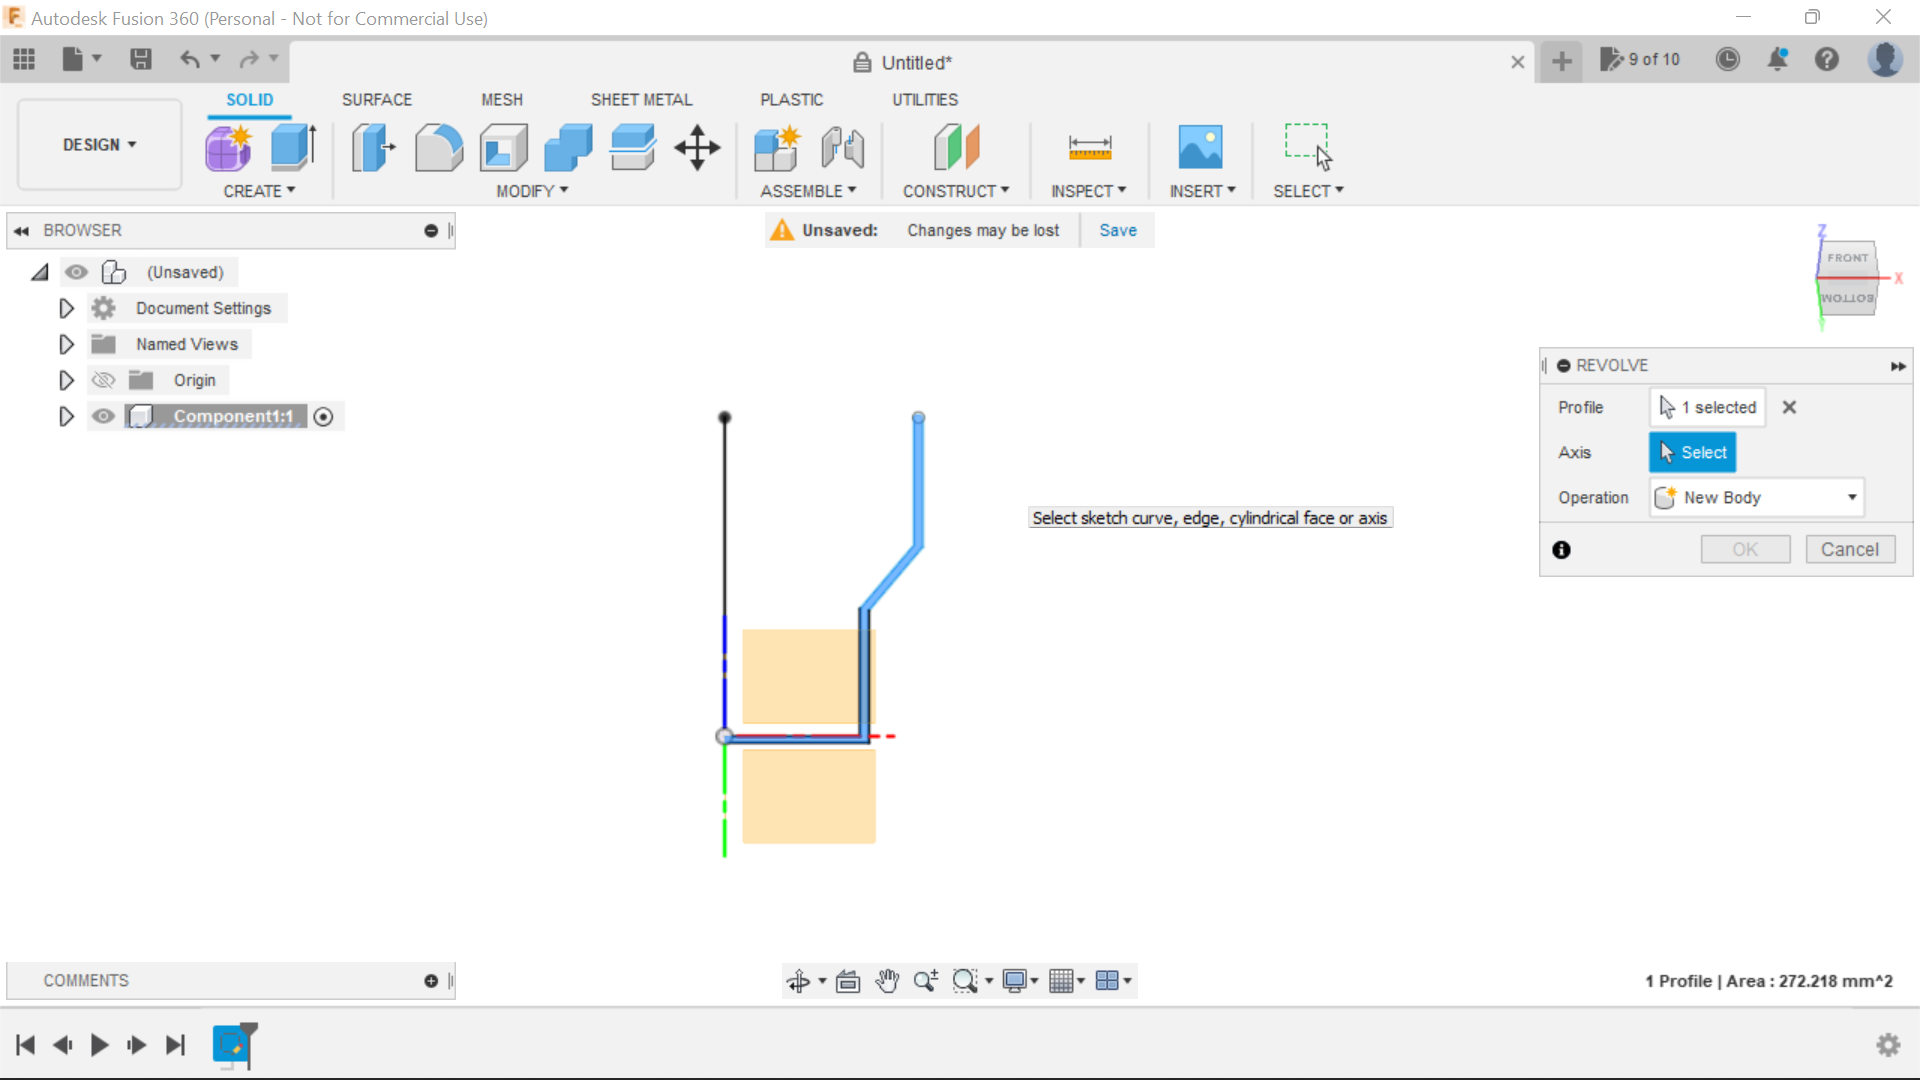This screenshot has height=1080, width=1920.
Task: Select the Window Selection tool icon
Action: coord(1307,148)
